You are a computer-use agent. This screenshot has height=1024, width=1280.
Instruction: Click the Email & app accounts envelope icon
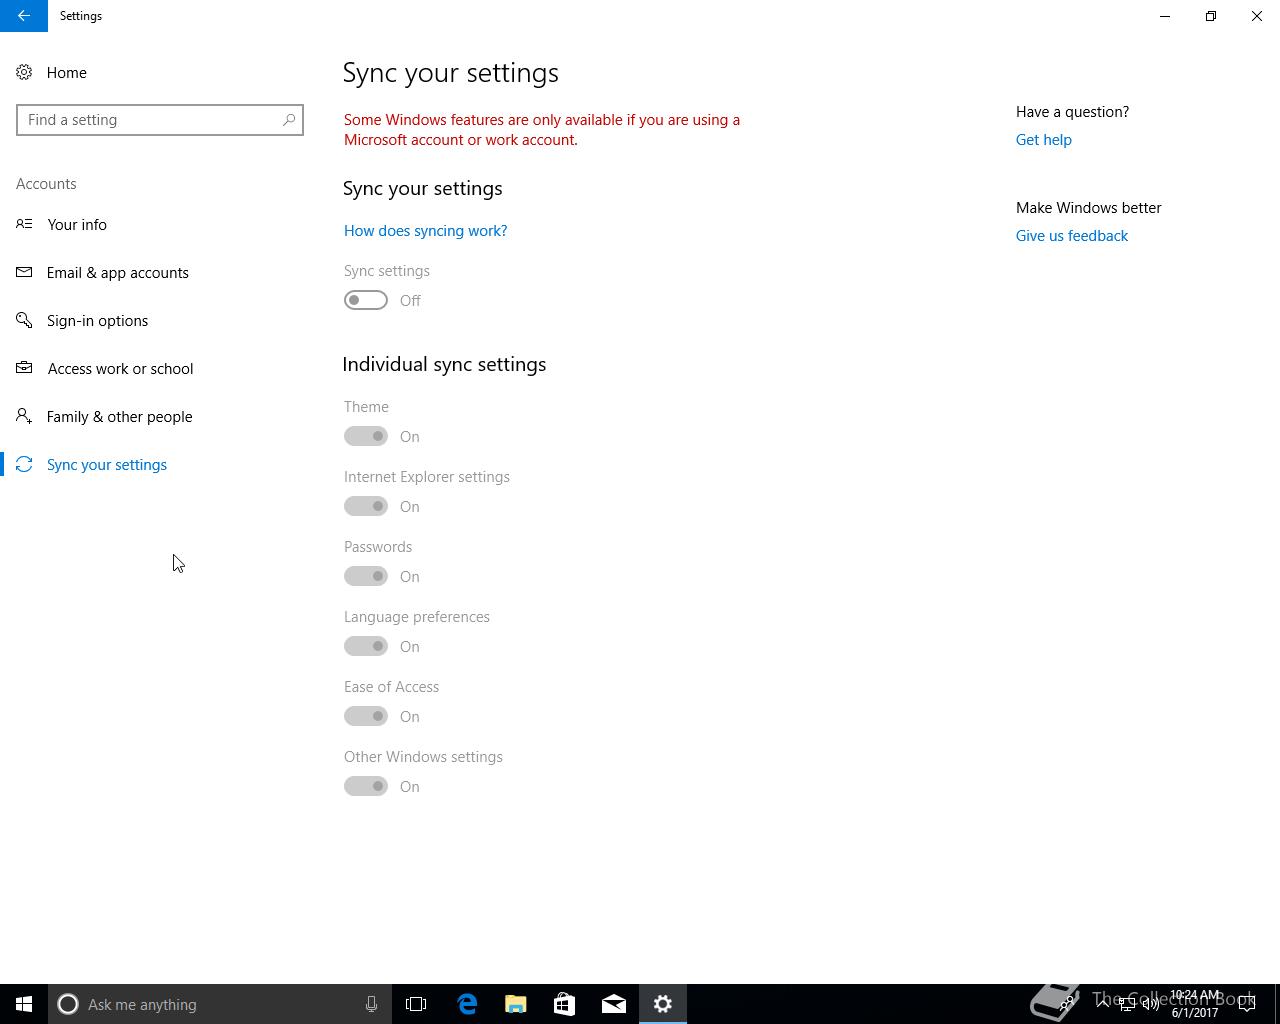pos(24,272)
